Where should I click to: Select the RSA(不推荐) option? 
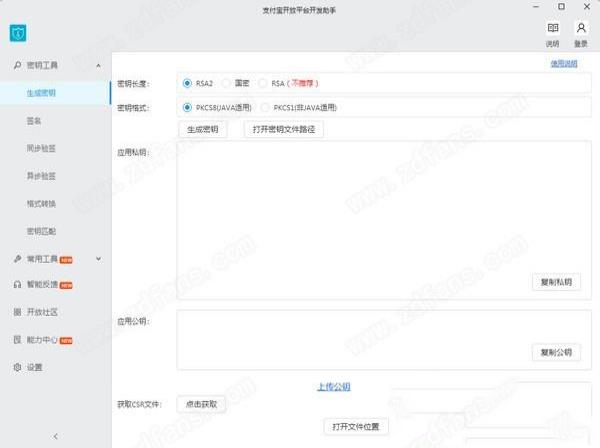tap(262, 83)
